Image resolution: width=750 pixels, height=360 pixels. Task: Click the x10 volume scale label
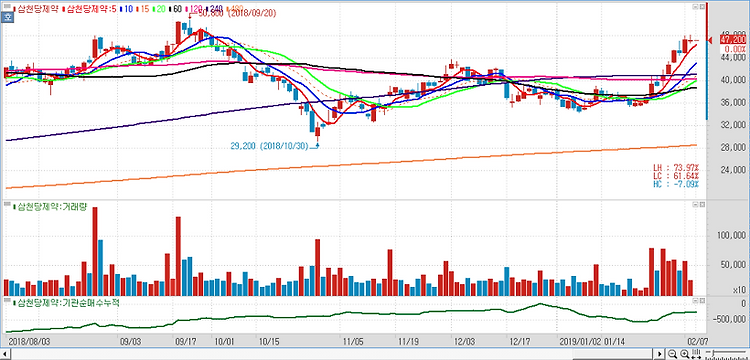[x=739, y=290]
